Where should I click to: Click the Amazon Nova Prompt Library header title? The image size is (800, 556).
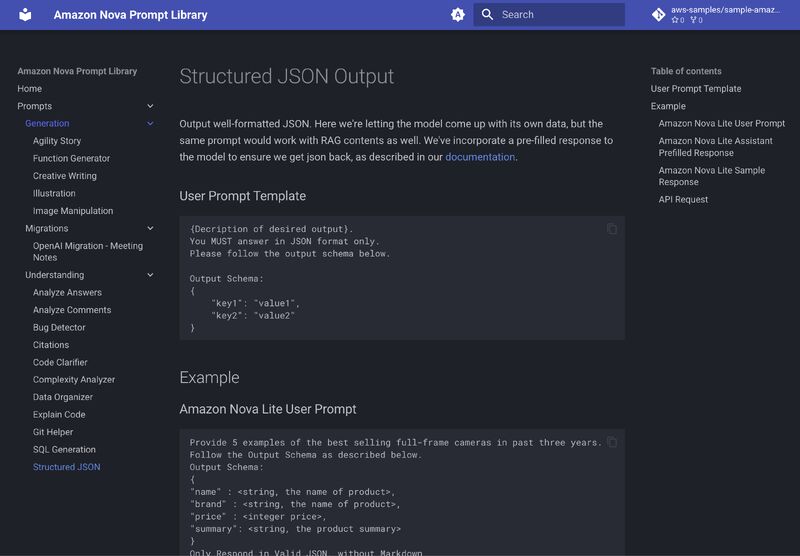click(131, 15)
